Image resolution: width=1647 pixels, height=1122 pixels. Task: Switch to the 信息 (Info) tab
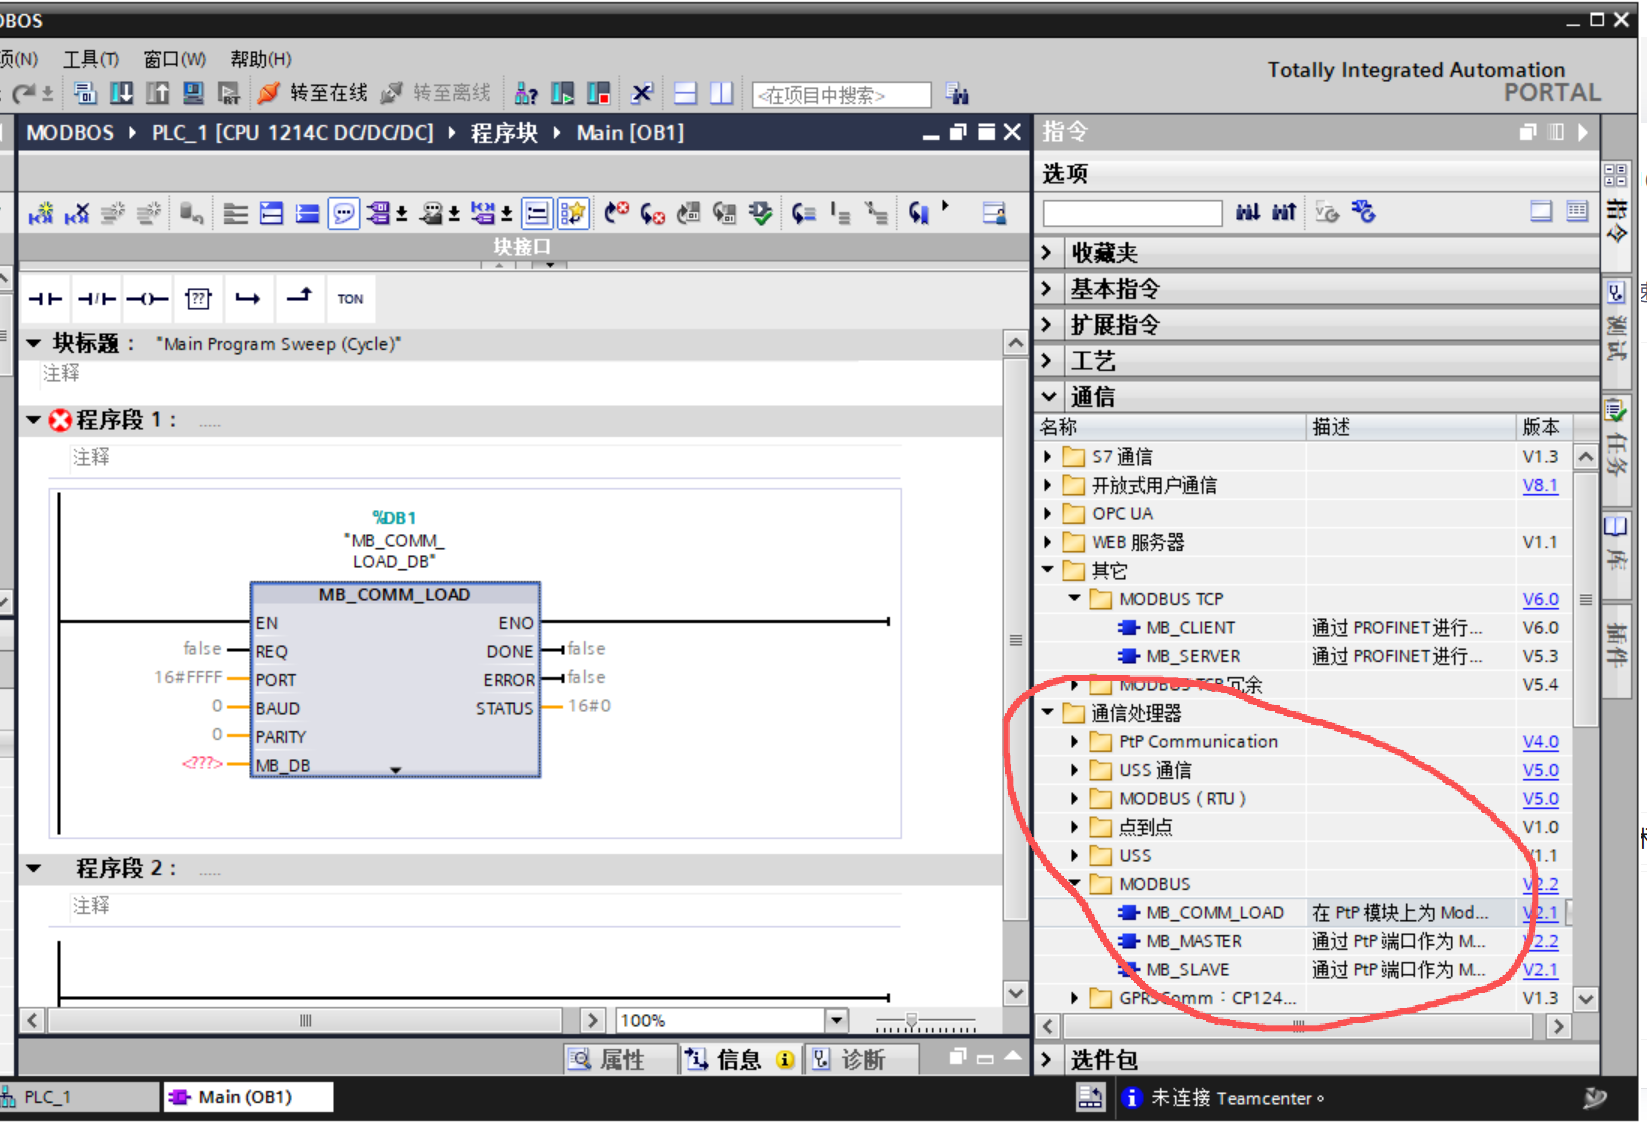(x=738, y=1060)
